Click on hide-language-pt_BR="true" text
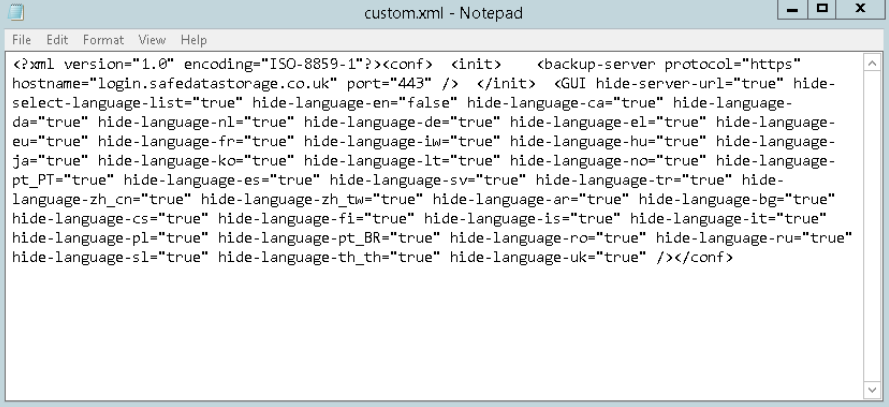 pyautogui.click(x=329, y=238)
